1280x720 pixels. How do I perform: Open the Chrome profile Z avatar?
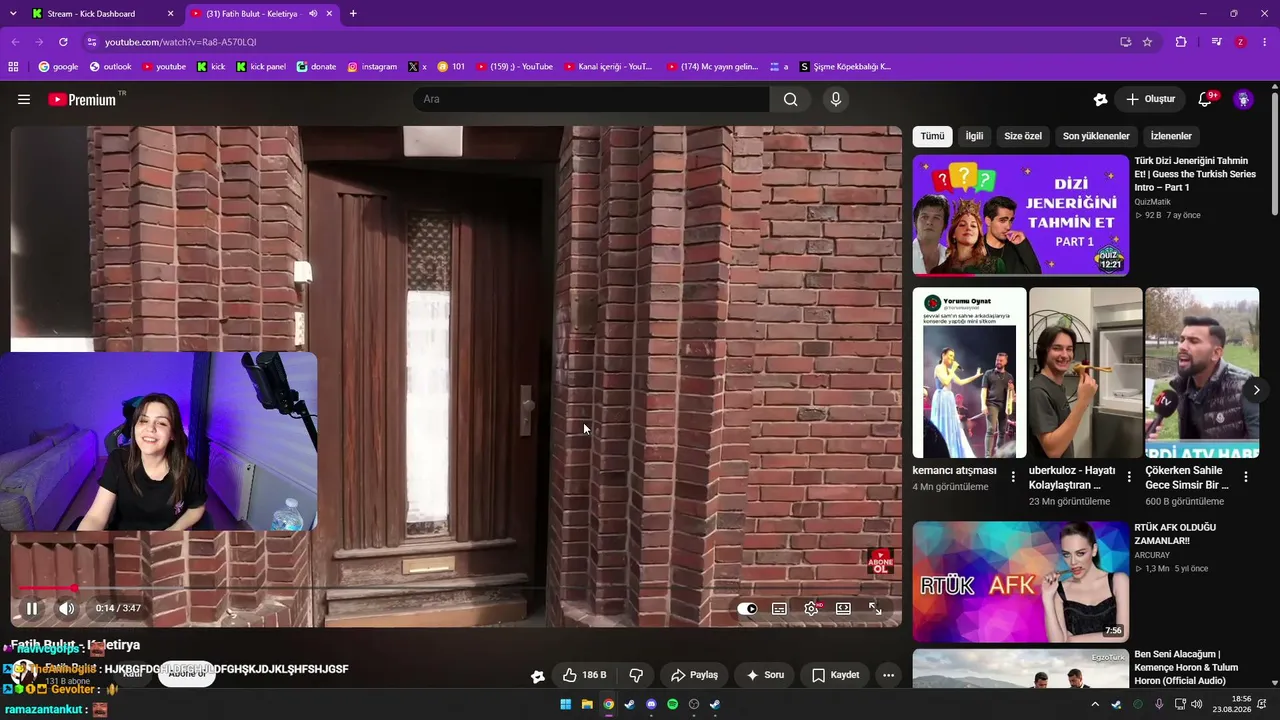(x=1241, y=42)
